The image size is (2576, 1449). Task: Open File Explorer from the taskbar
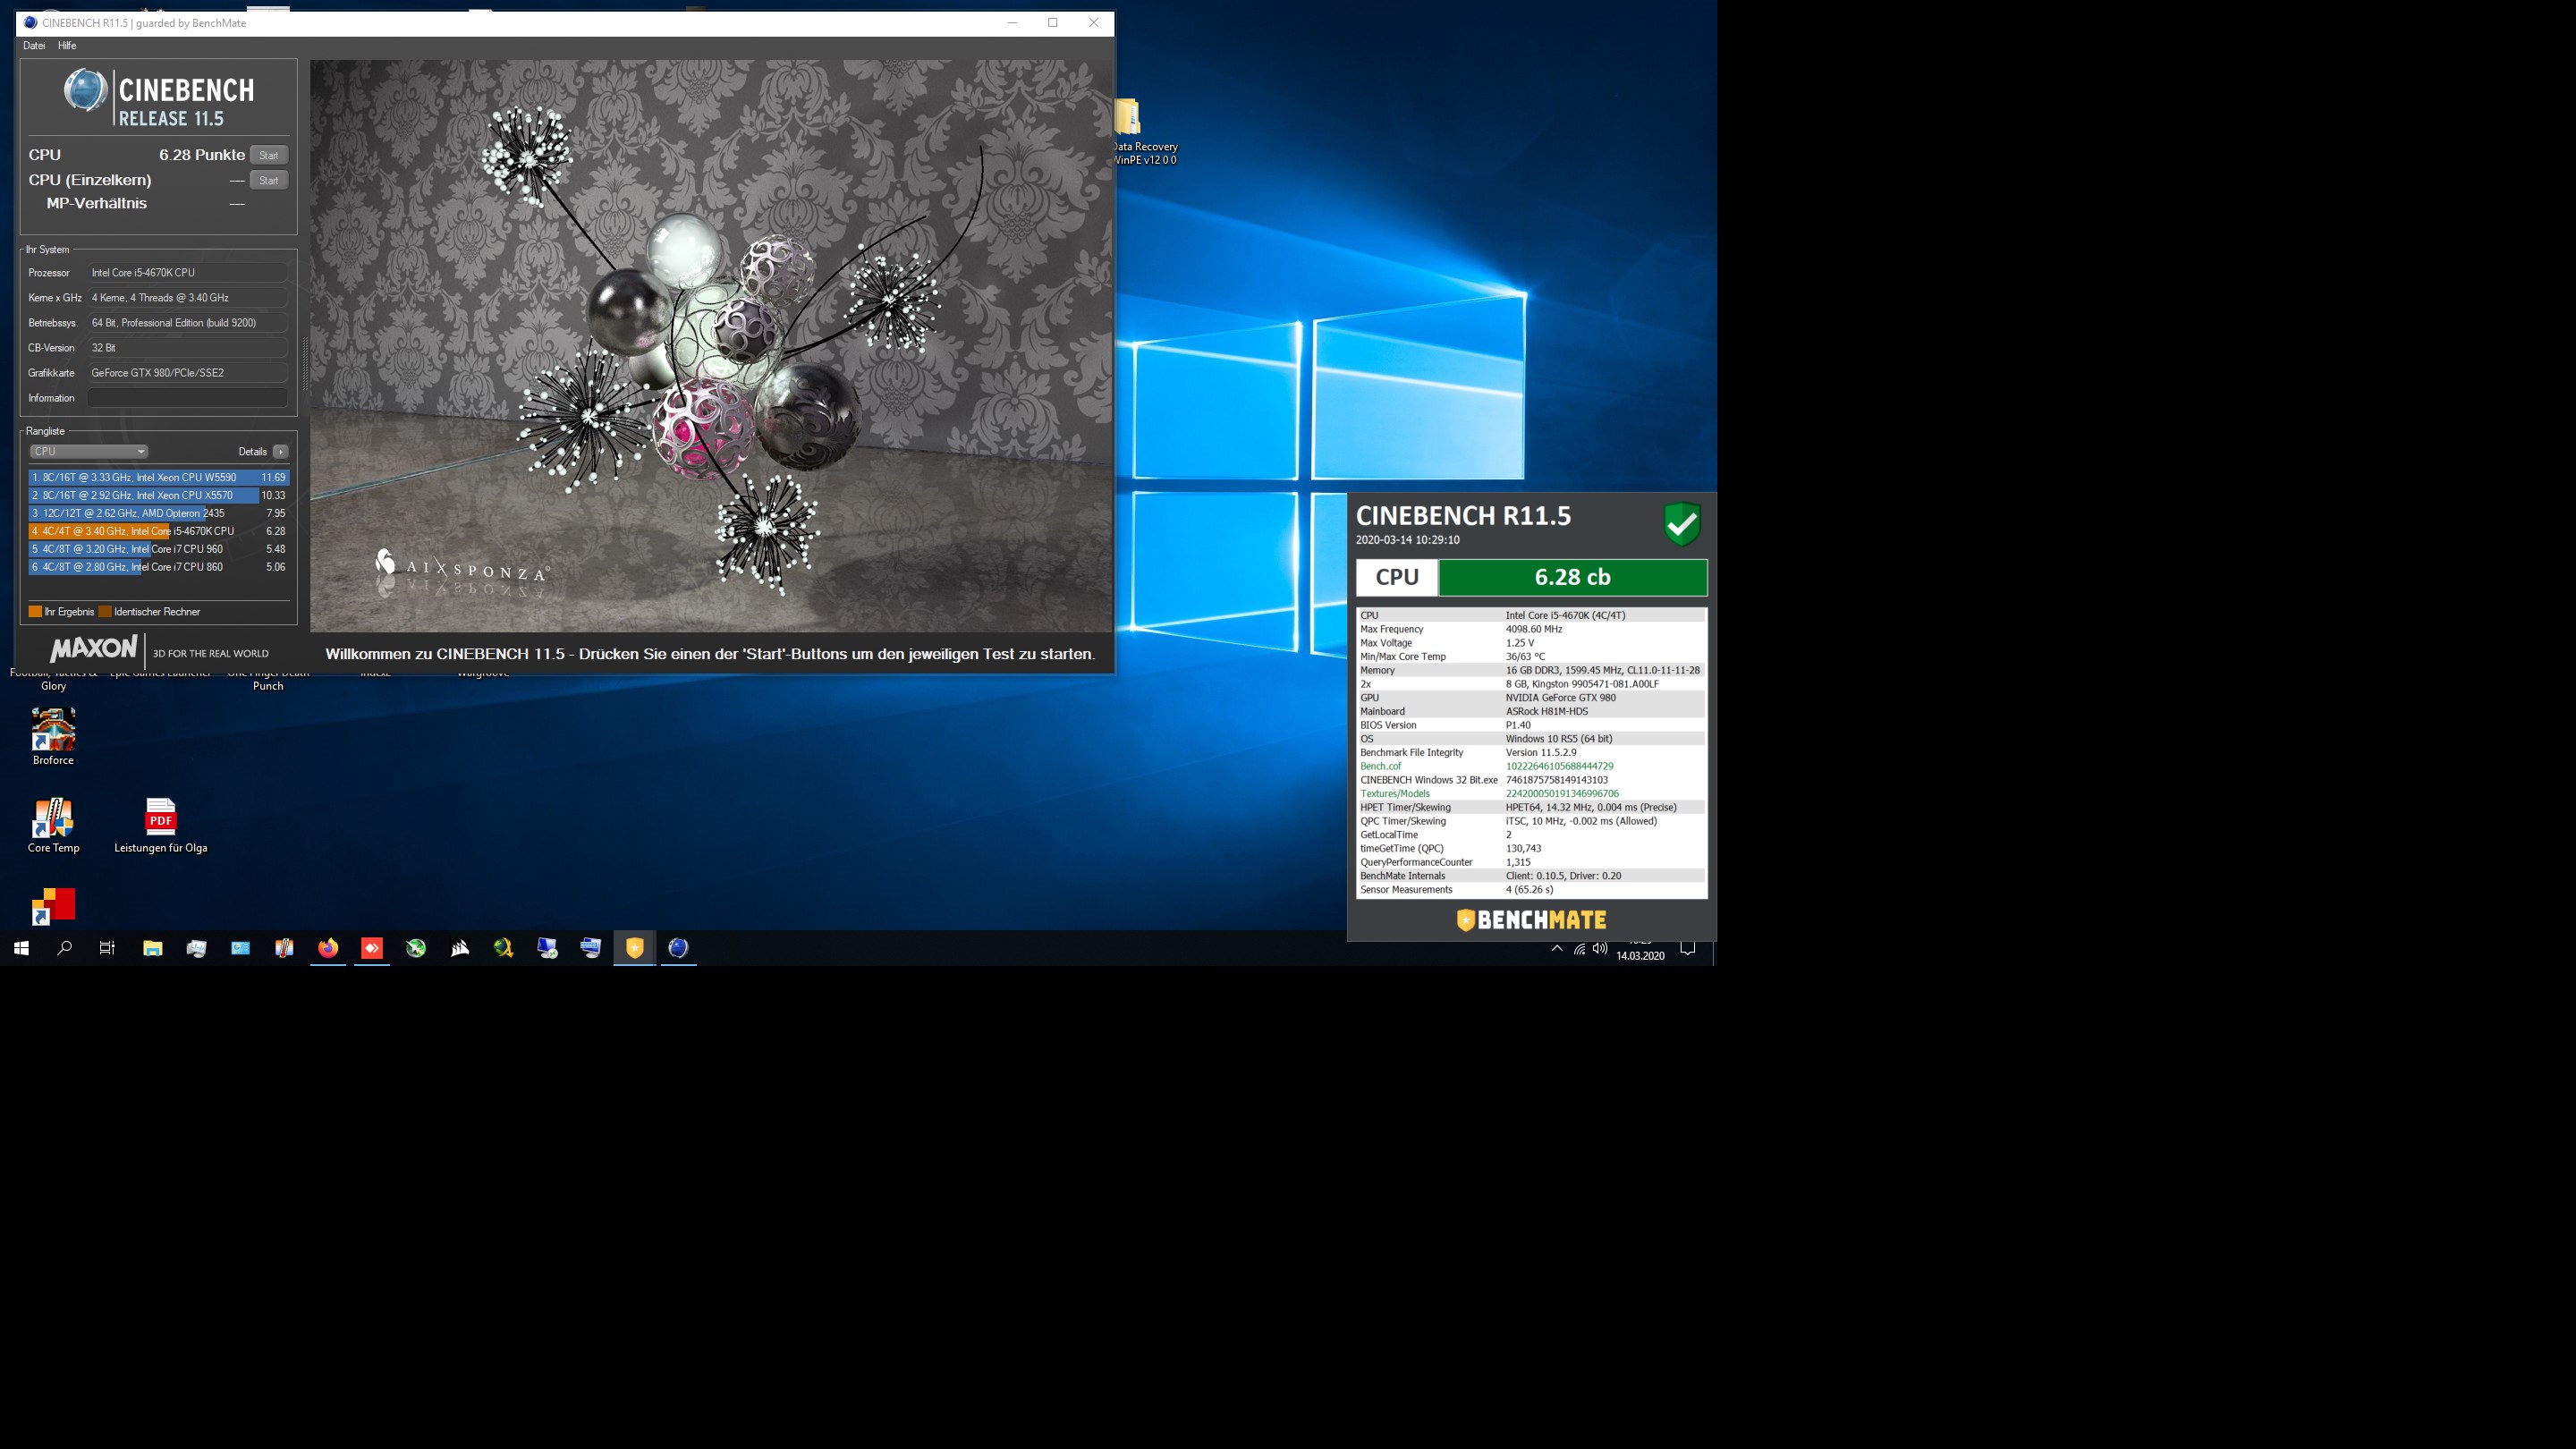coord(152,948)
